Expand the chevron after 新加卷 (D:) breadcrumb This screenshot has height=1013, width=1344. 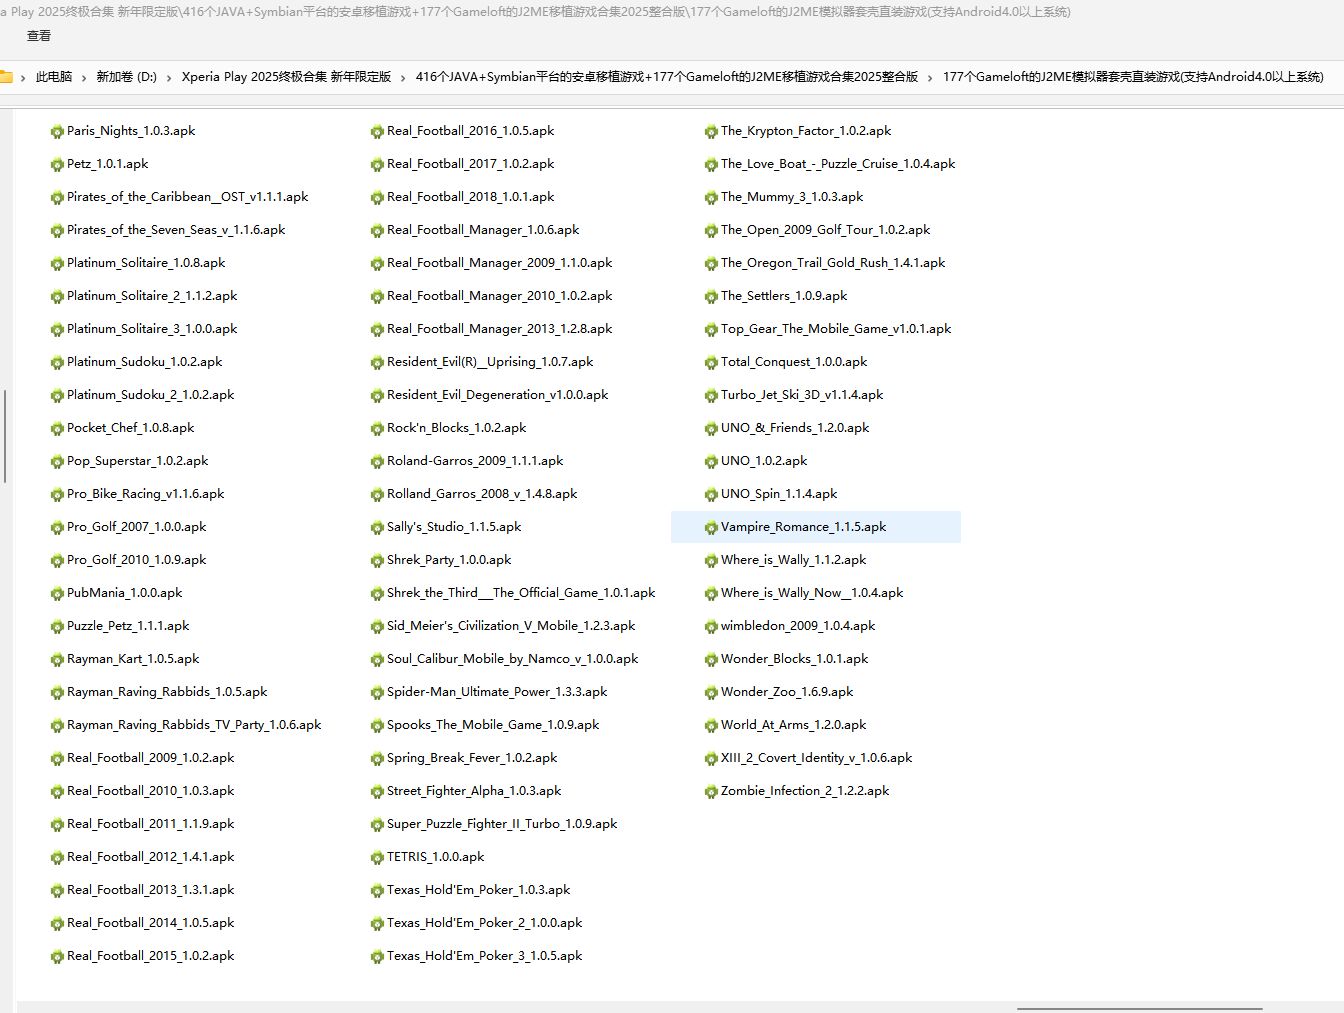(x=169, y=77)
